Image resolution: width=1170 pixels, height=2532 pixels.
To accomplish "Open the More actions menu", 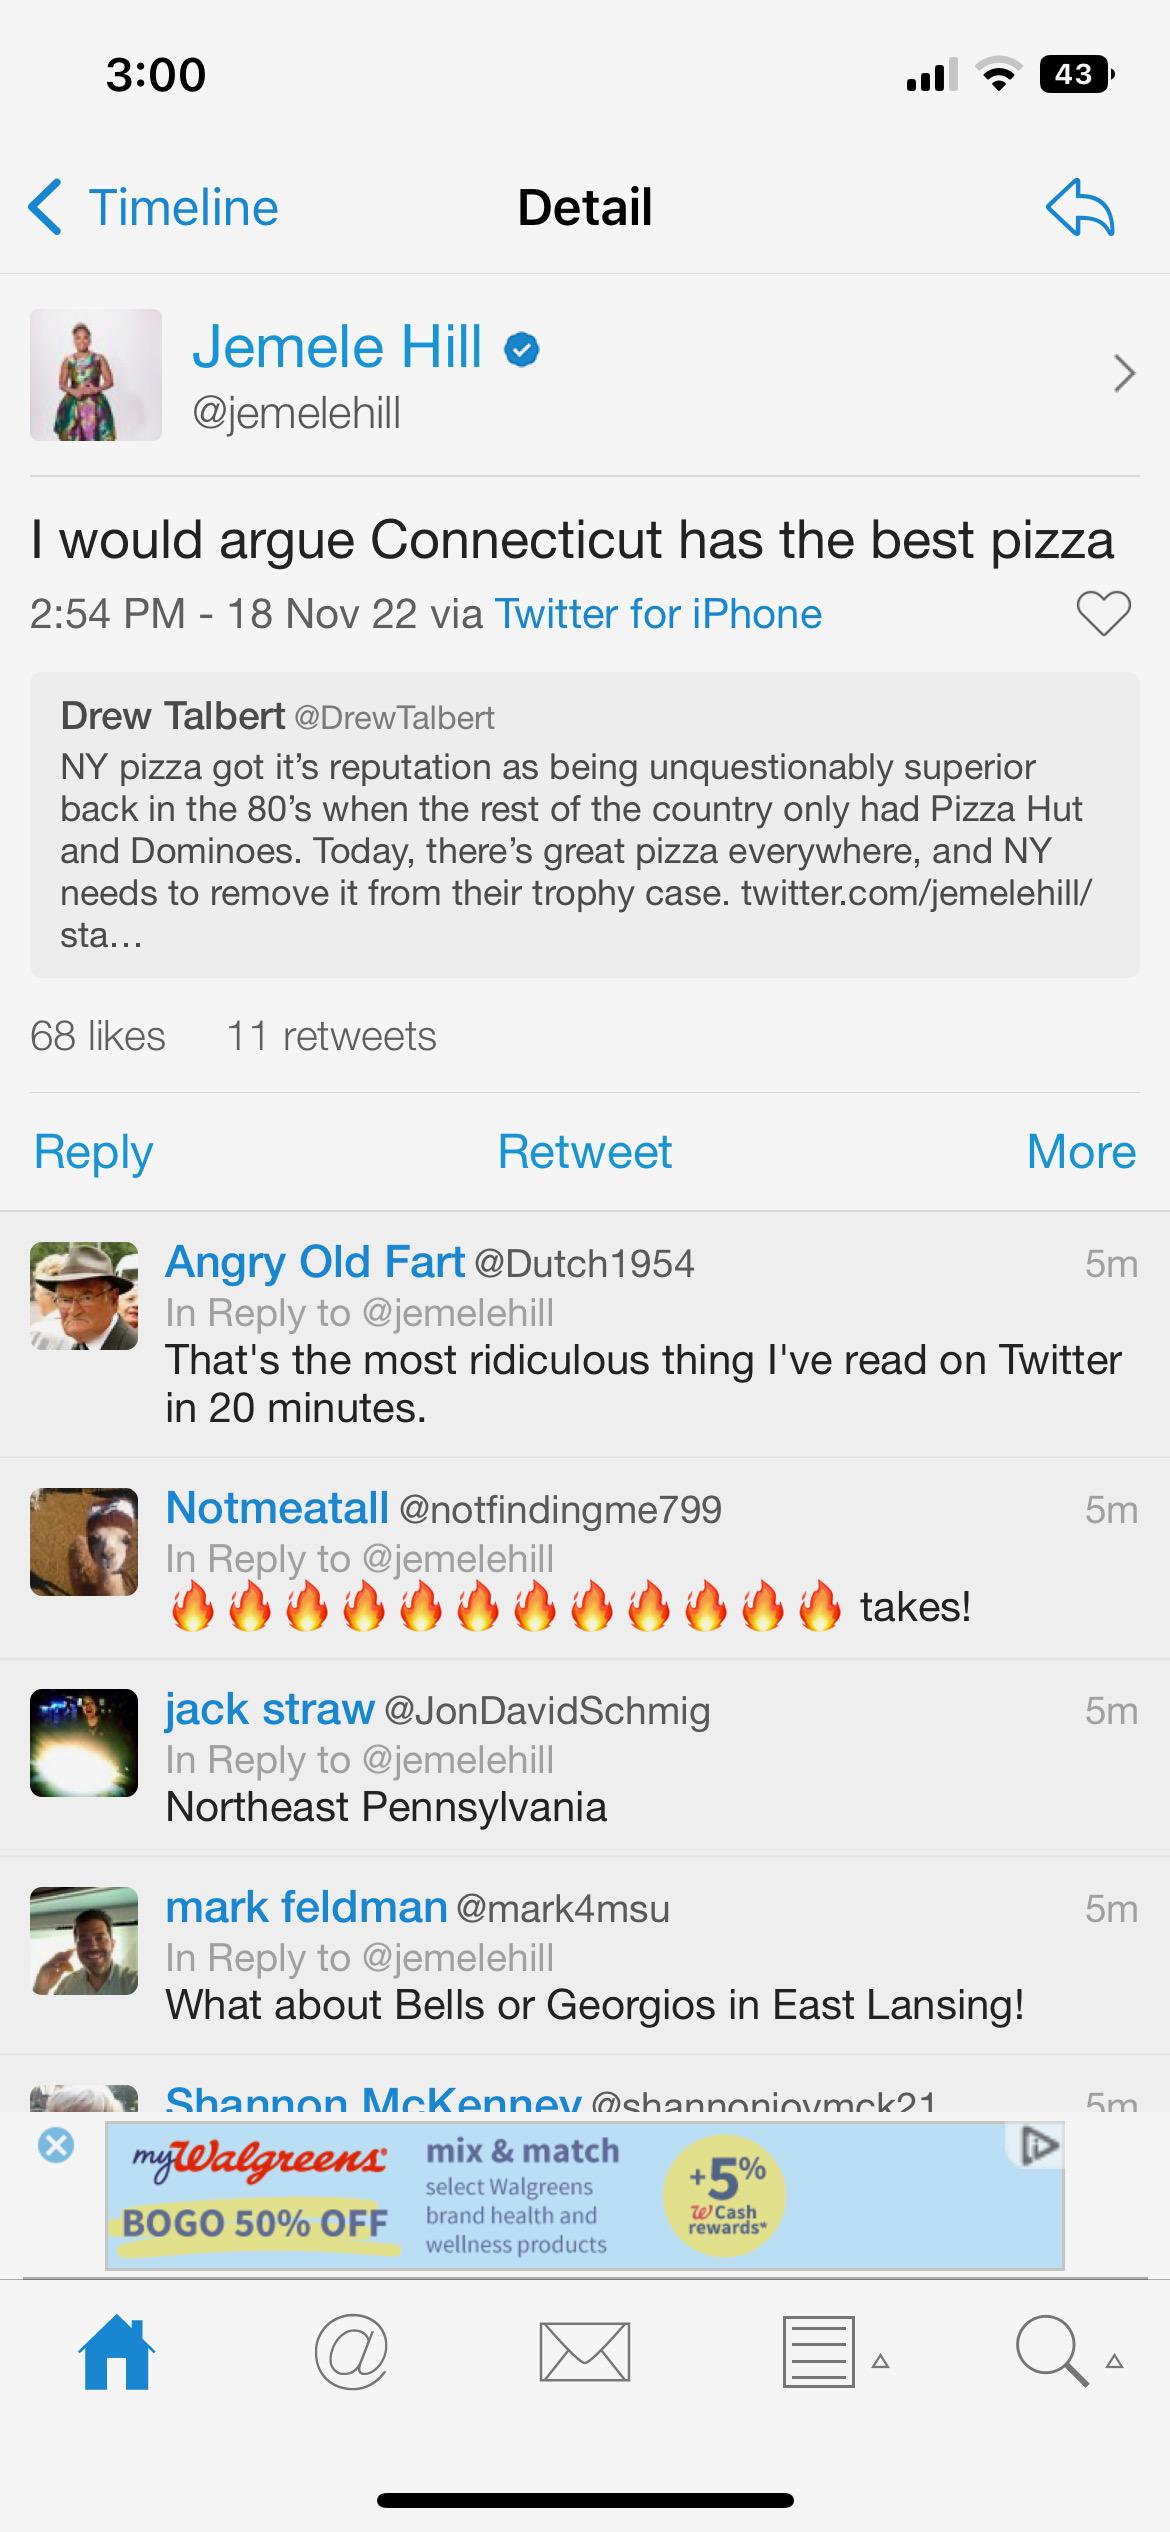I will 1080,1151.
